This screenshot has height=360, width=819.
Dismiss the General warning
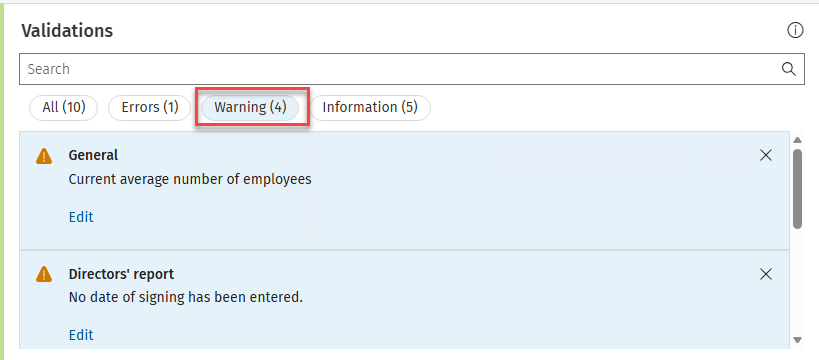click(766, 155)
